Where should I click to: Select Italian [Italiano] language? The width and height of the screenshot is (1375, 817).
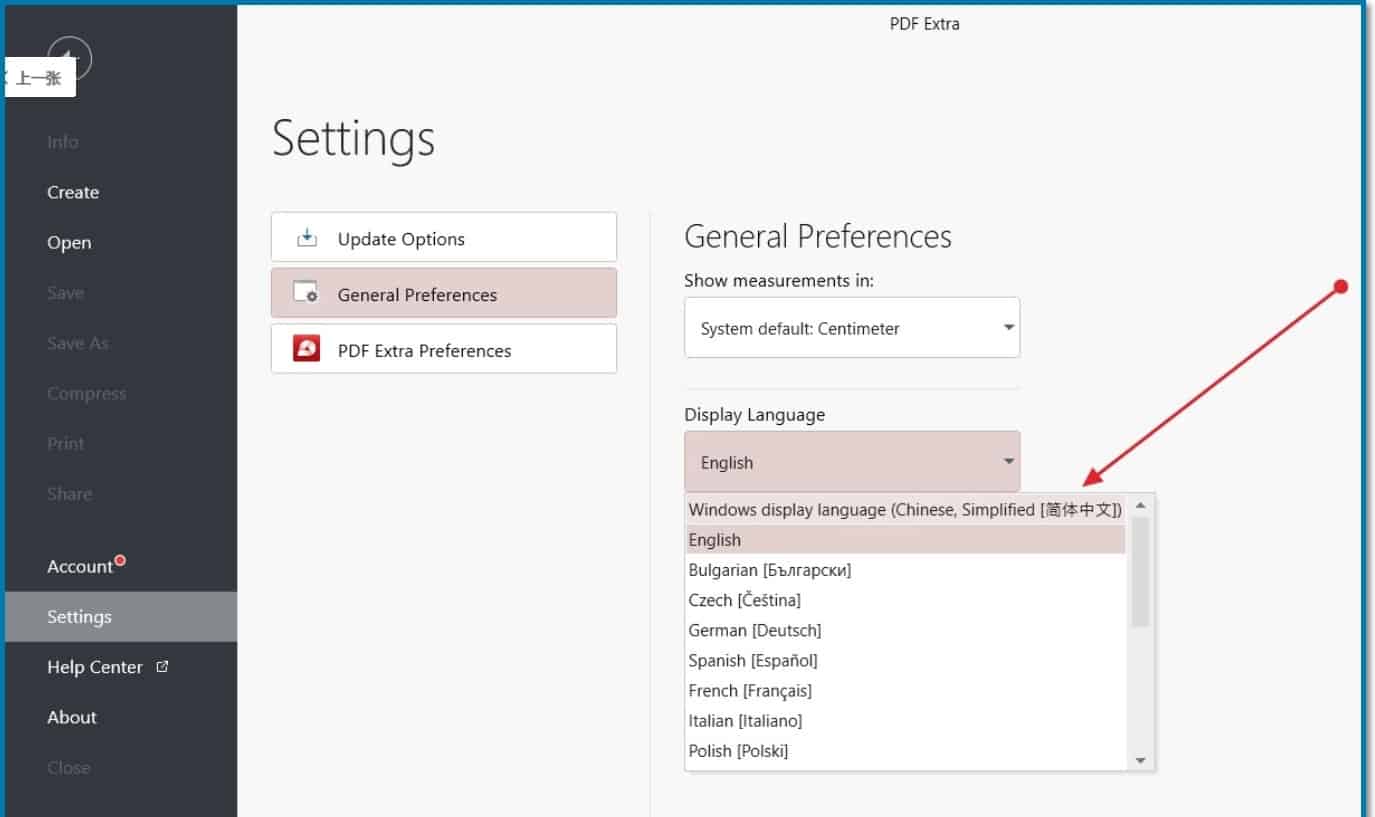(906, 720)
